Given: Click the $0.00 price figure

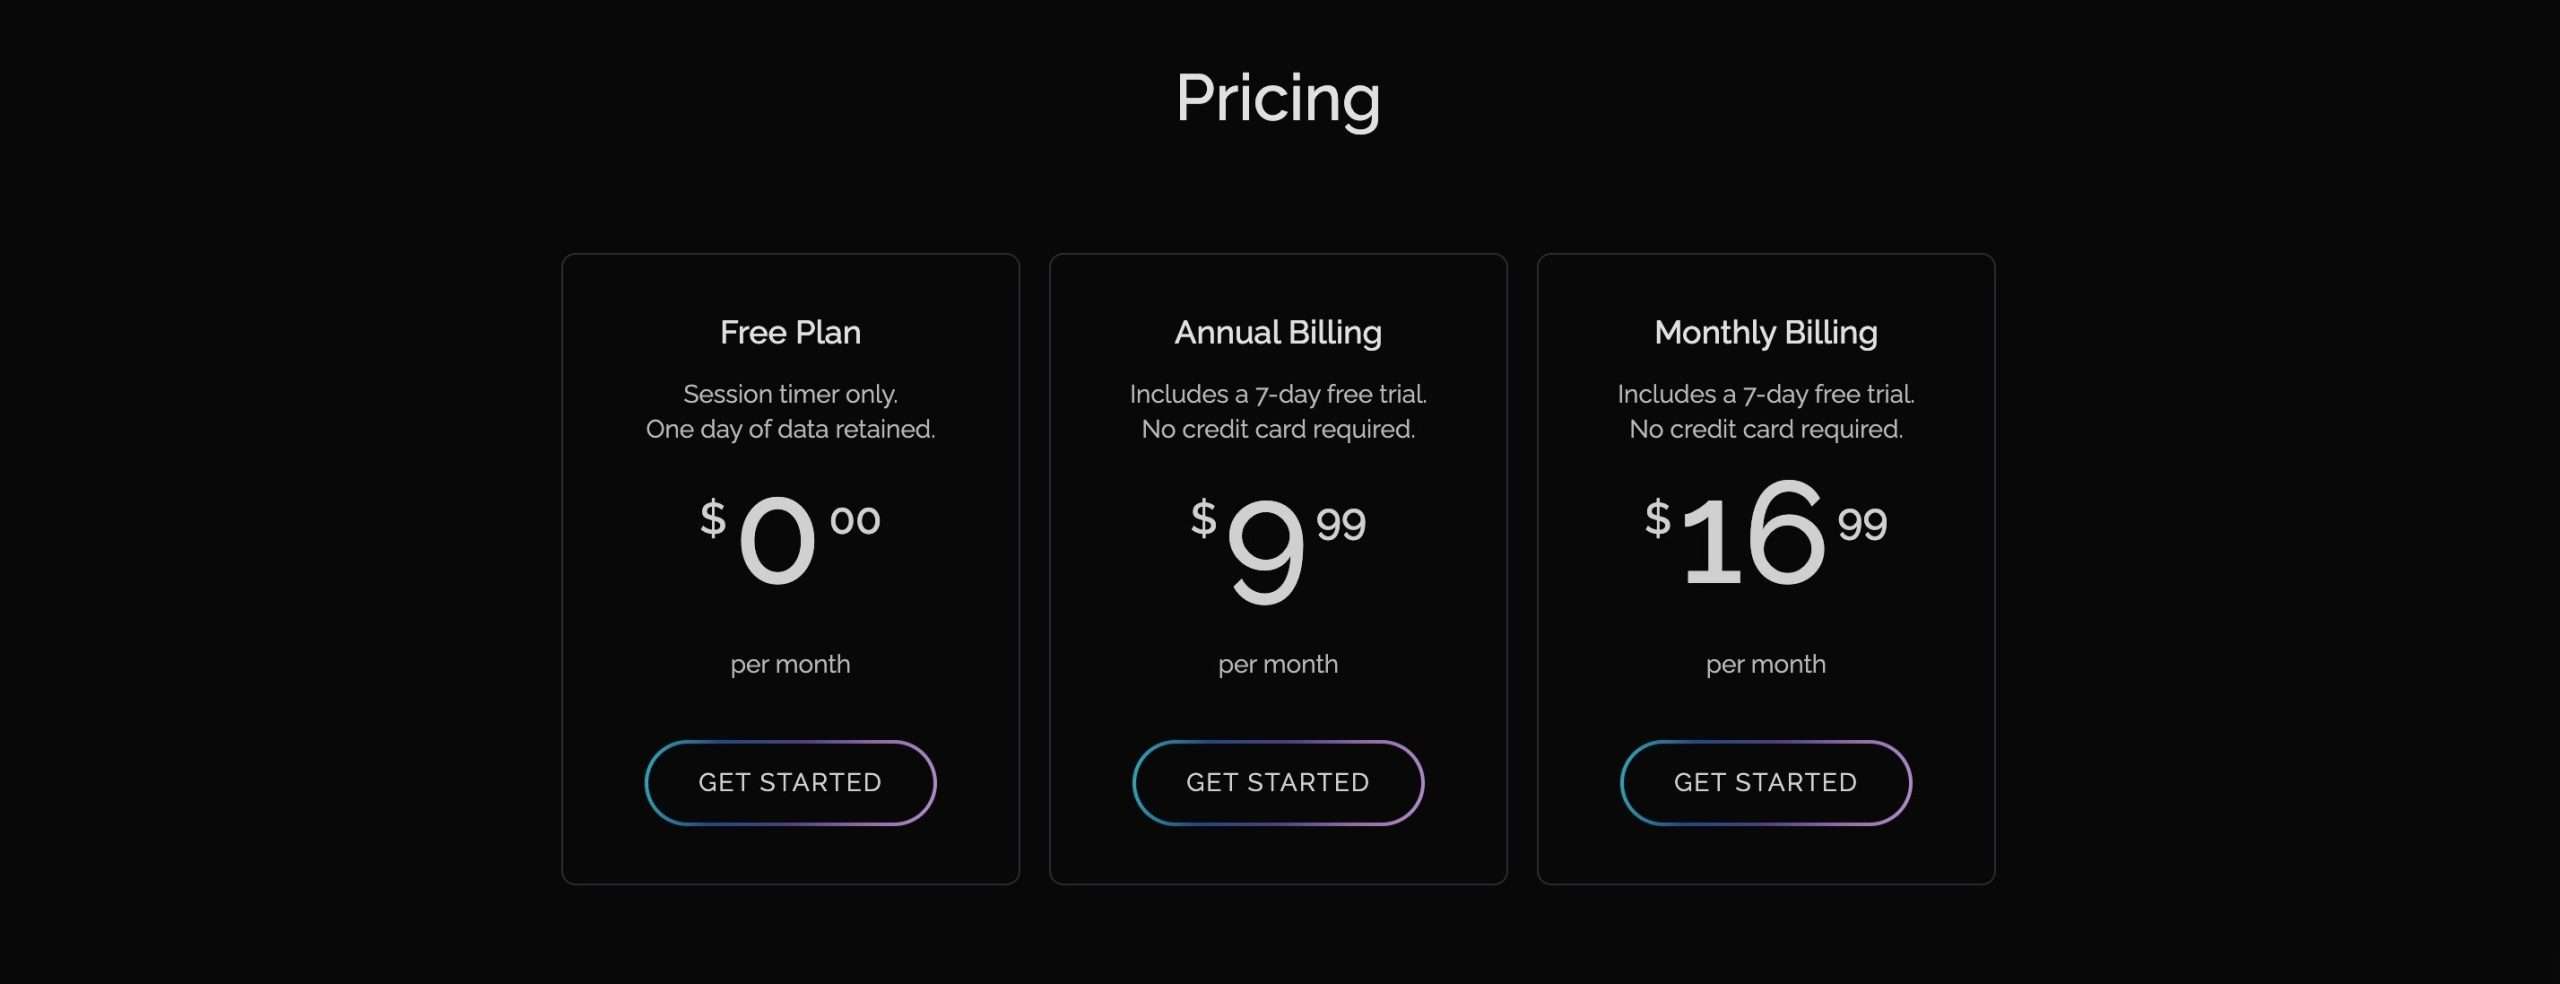Looking at the screenshot, I should tap(790, 541).
